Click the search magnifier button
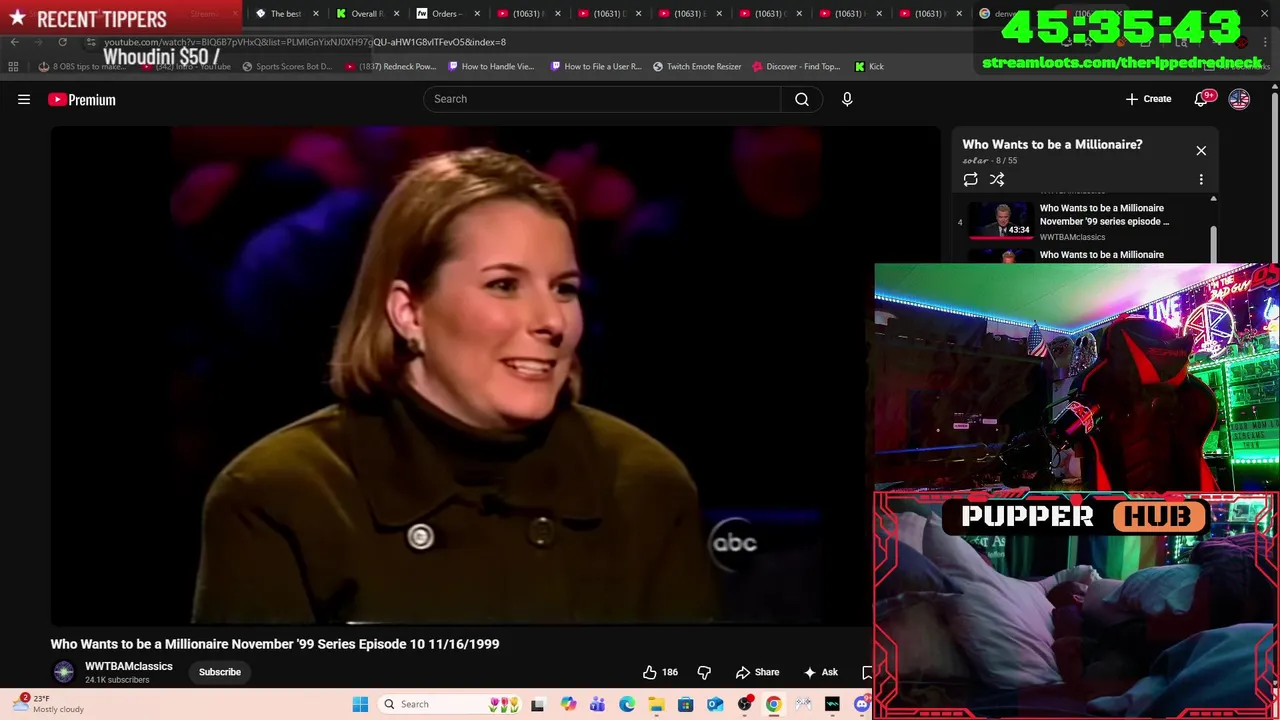Image resolution: width=1280 pixels, height=720 pixels. click(802, 99)
